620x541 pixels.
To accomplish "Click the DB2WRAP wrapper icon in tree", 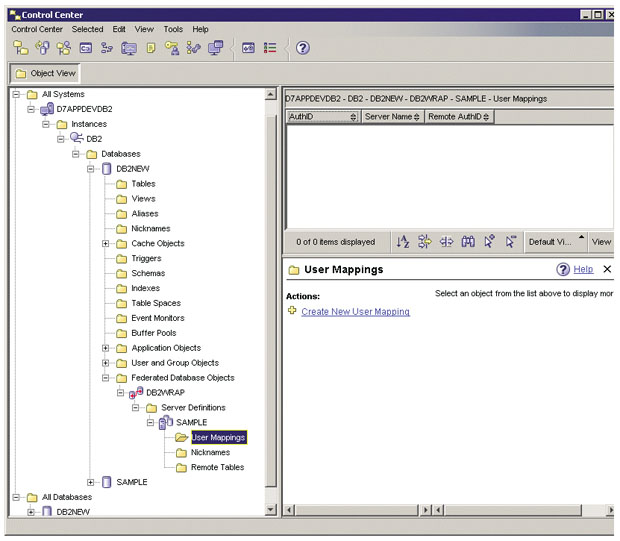I will point(136,393).
